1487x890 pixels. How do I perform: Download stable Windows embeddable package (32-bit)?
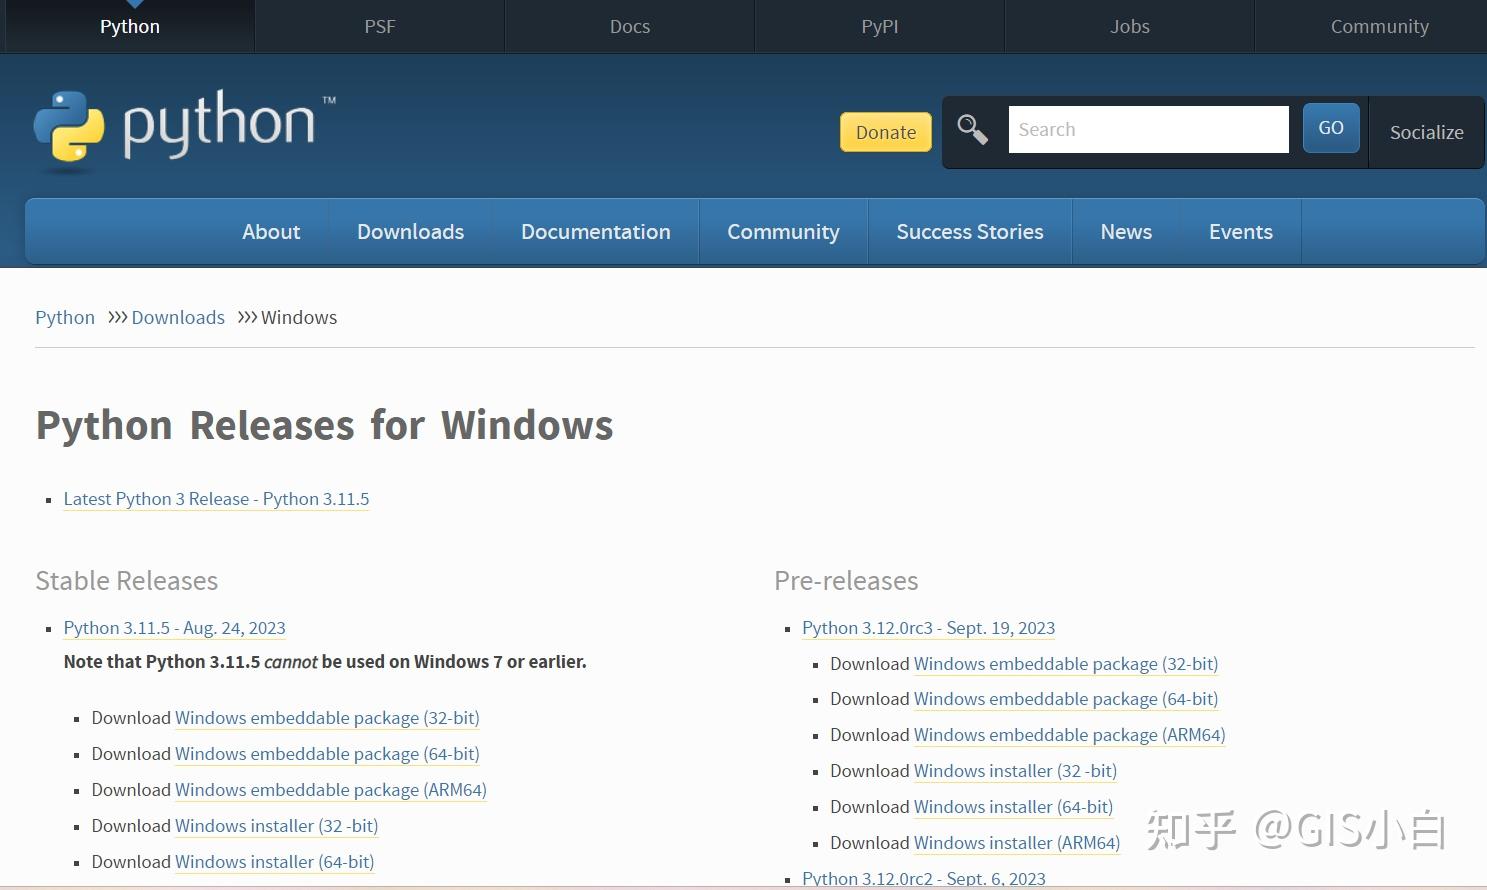click(327, 718)
